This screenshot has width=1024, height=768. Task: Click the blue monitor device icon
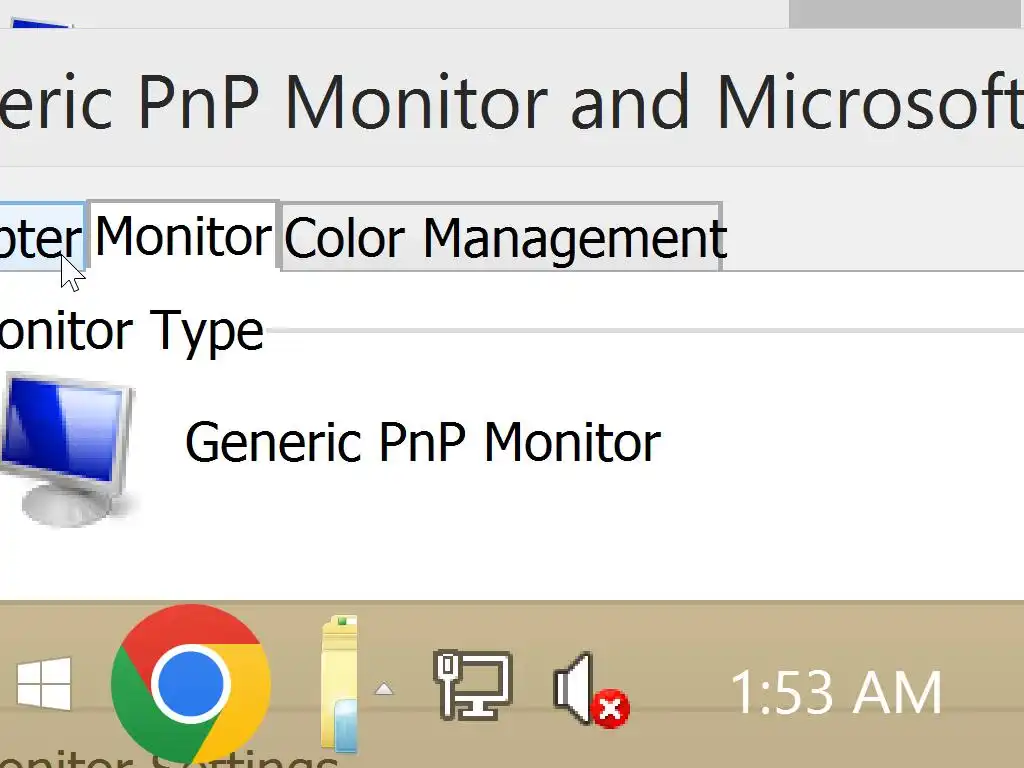click(x=68, y=440)
